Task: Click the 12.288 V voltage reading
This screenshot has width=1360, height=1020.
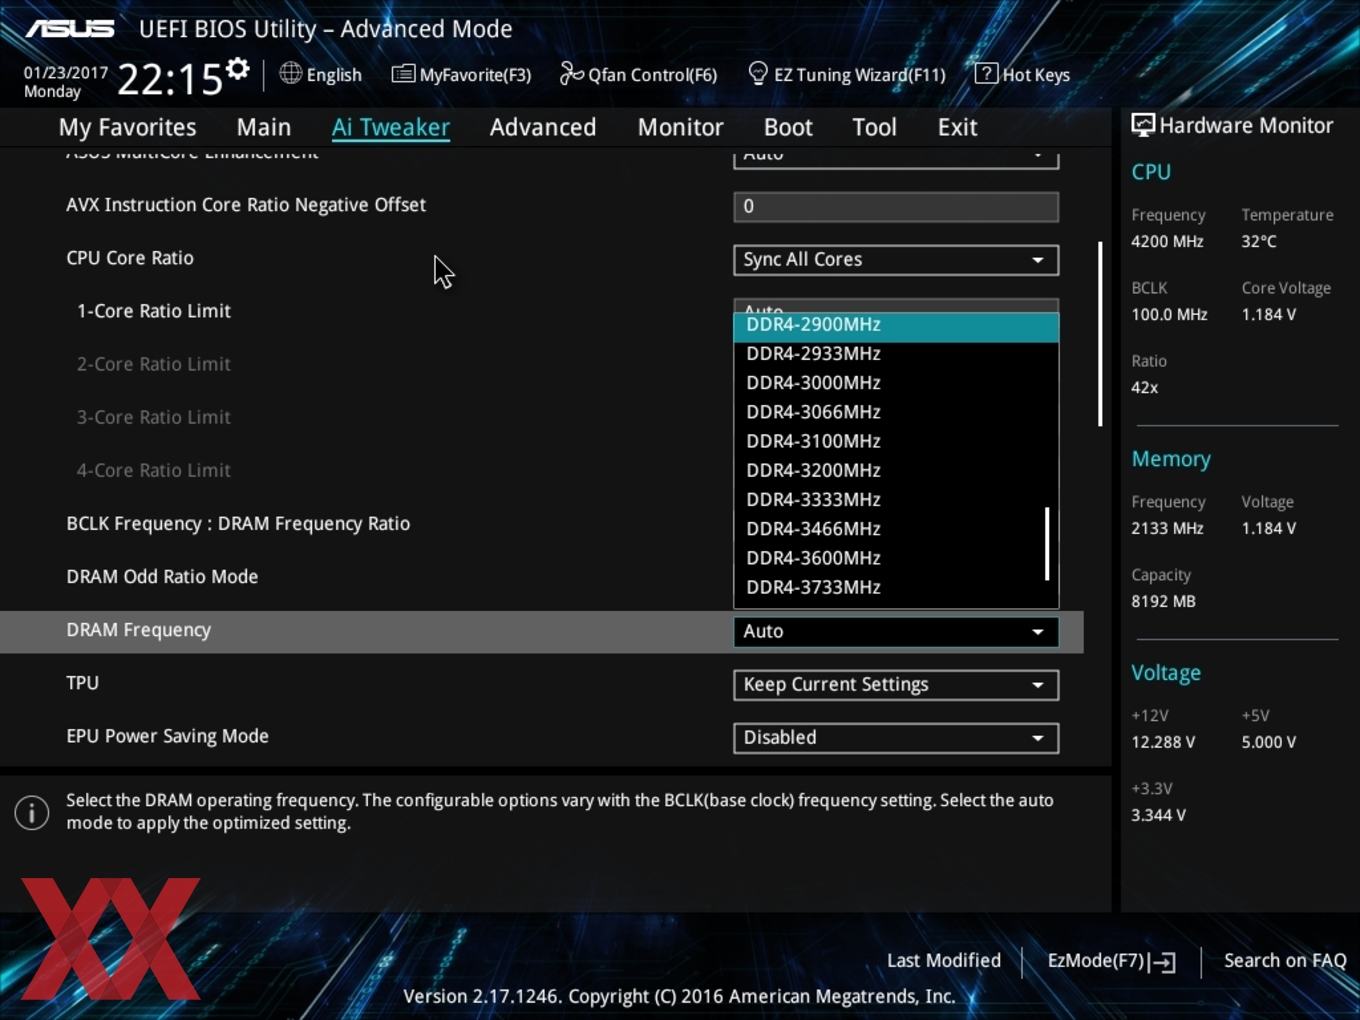Action: (1163, 742)
